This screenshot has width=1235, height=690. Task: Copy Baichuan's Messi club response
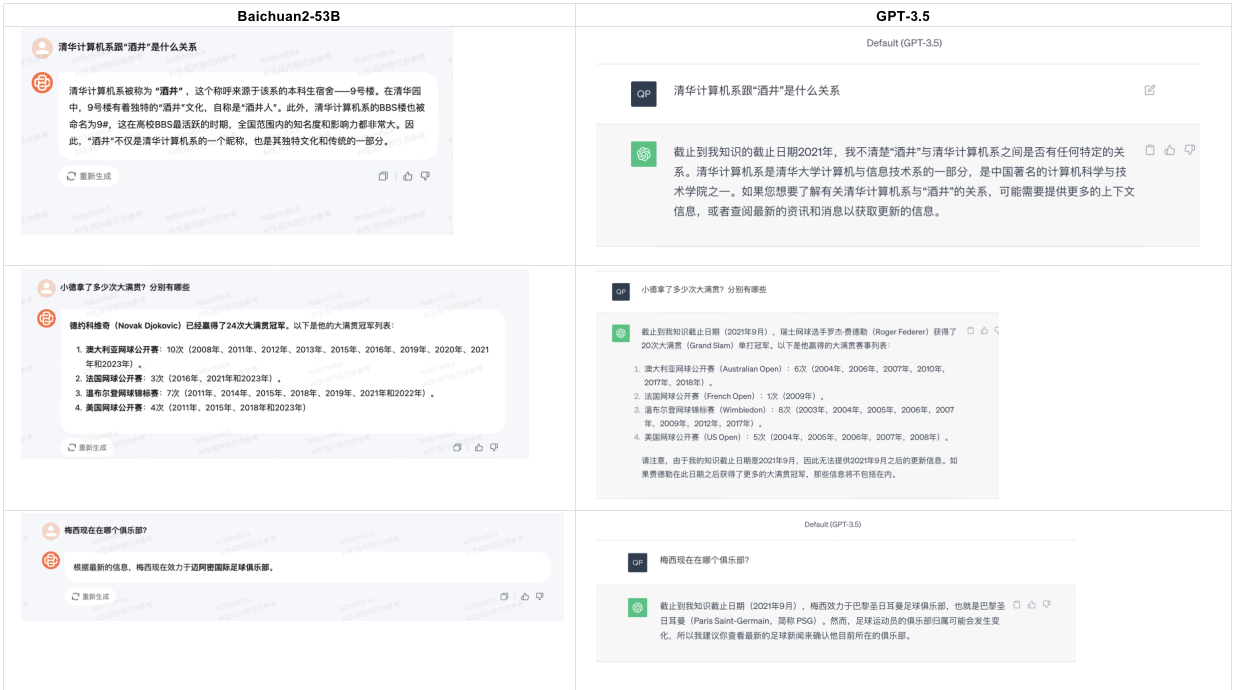(x=504, y=596)
